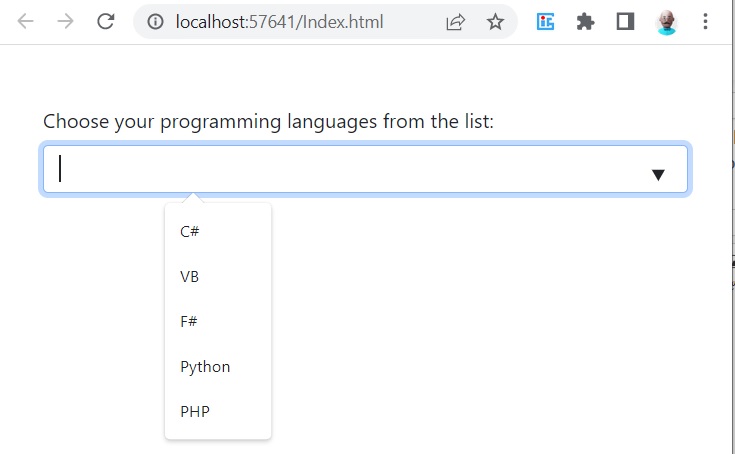Reload the page with the refresh icon

(x=106, y=22)
